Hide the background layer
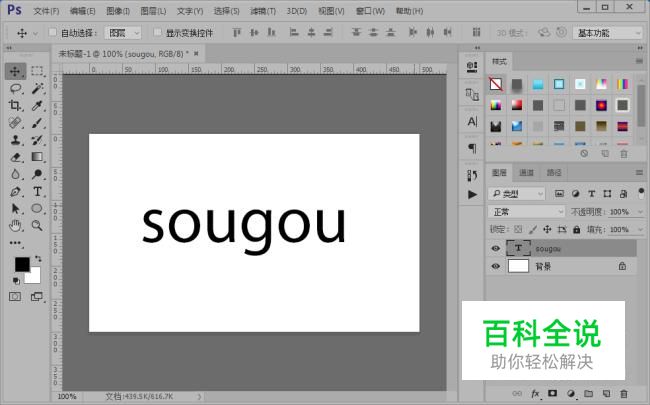Image resolution: width=650 pixels, height=405 pixels. coord(495,266)
